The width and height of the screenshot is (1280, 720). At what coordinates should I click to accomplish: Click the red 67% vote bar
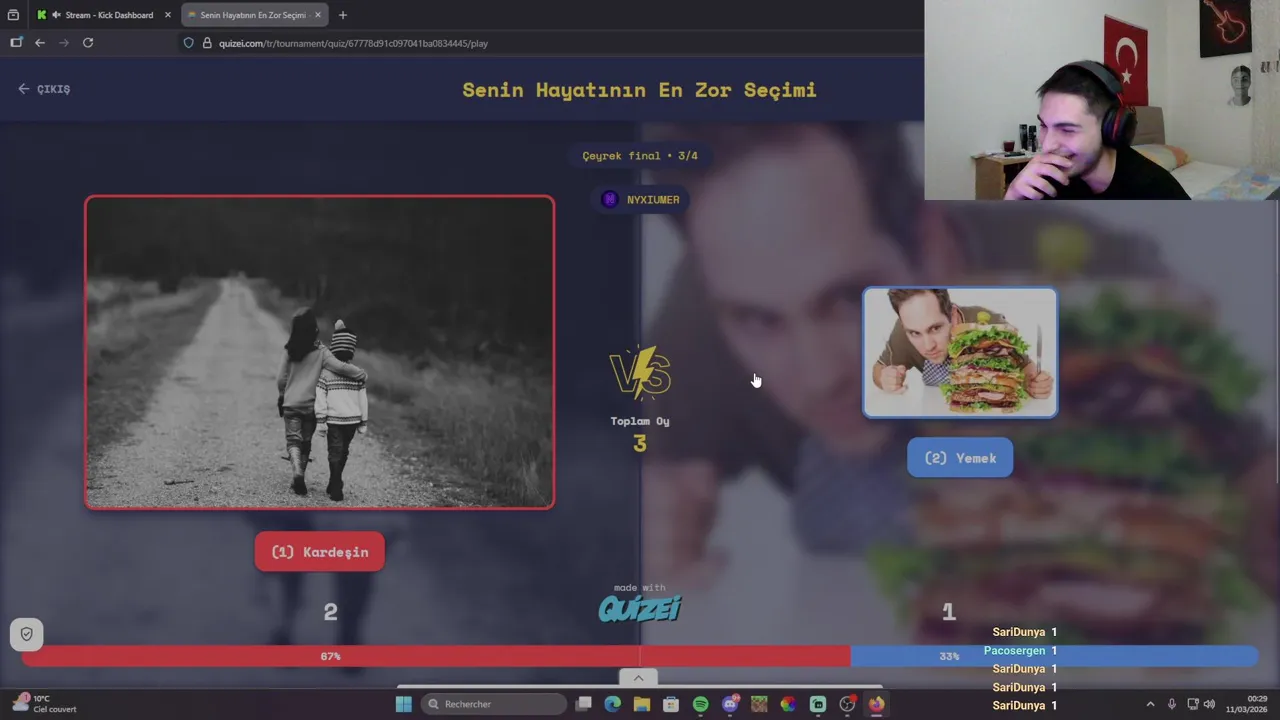435,656
